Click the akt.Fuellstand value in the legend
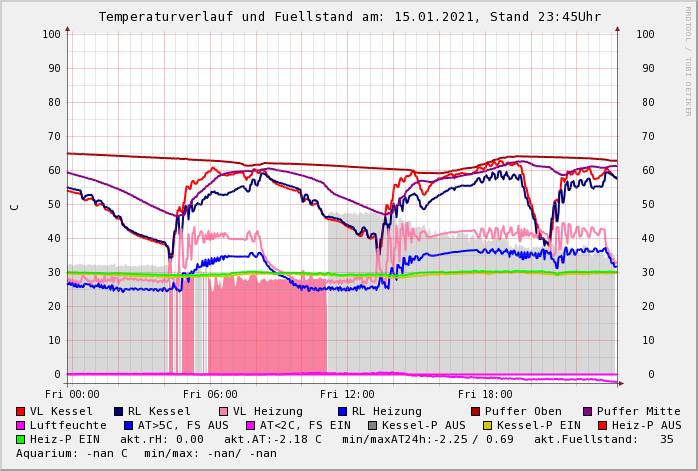The image size is (698, 471). 666,439
